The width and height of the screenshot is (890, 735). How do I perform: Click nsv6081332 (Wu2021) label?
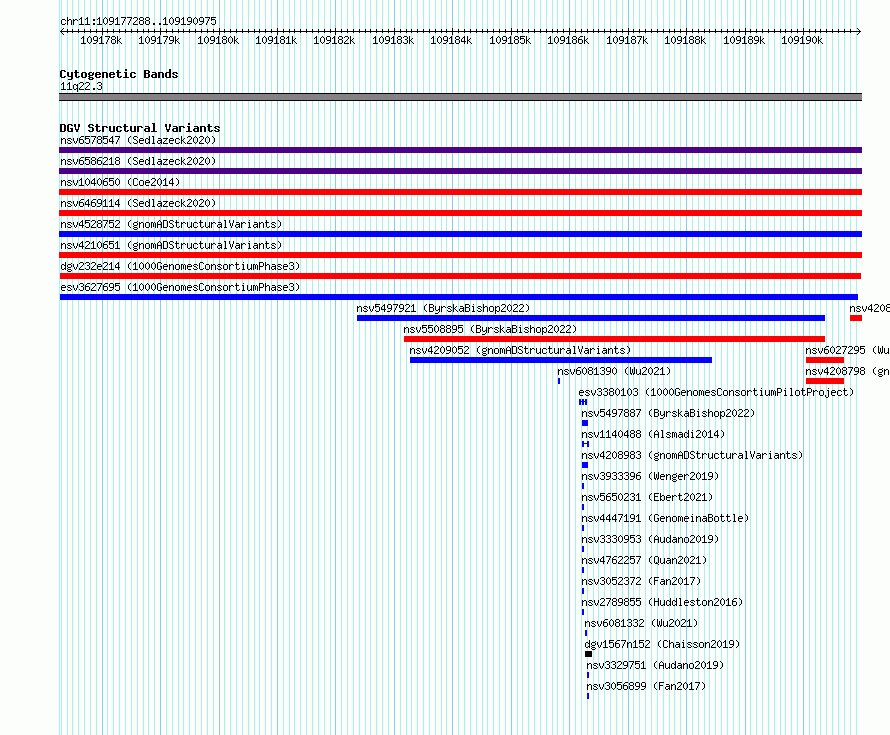(641, 623)
